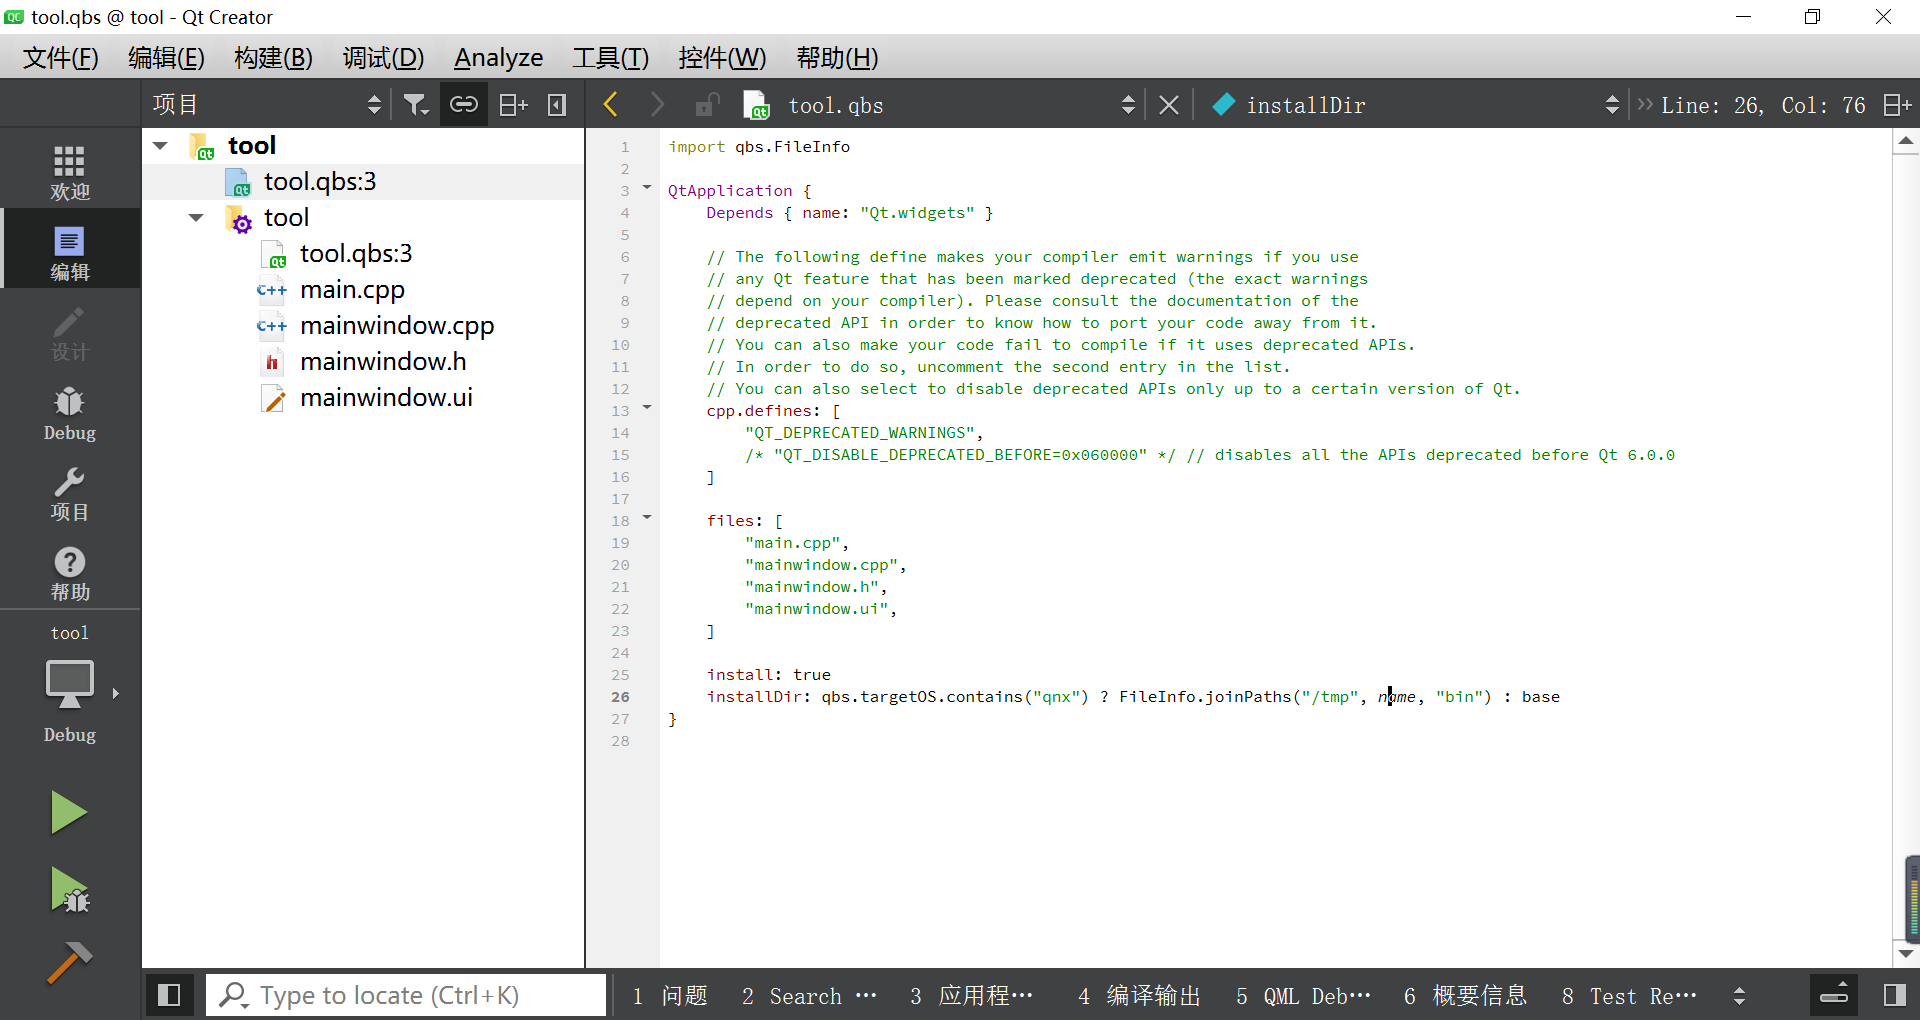Toggle the progress details button
The width and height of the screenshot is (1920, 1020).
pos(1835,995)
